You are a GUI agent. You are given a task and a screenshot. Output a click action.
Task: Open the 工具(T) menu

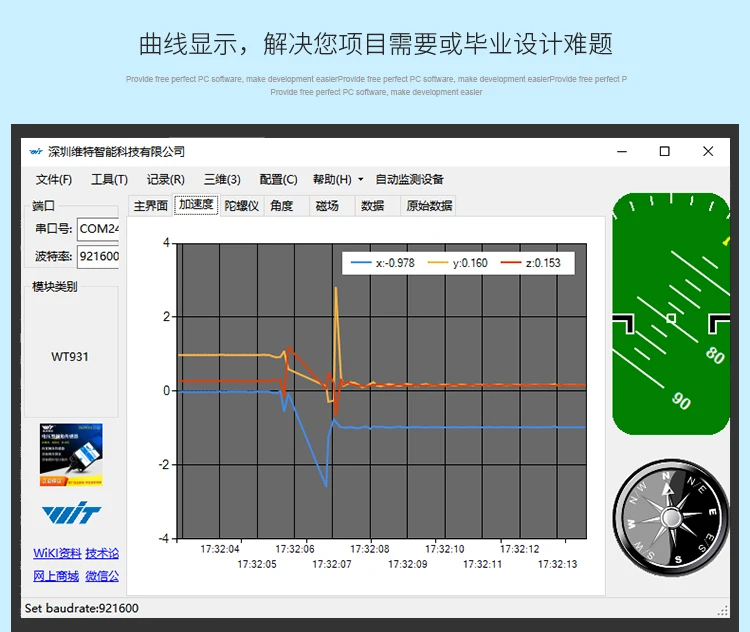tap(110, 179)
